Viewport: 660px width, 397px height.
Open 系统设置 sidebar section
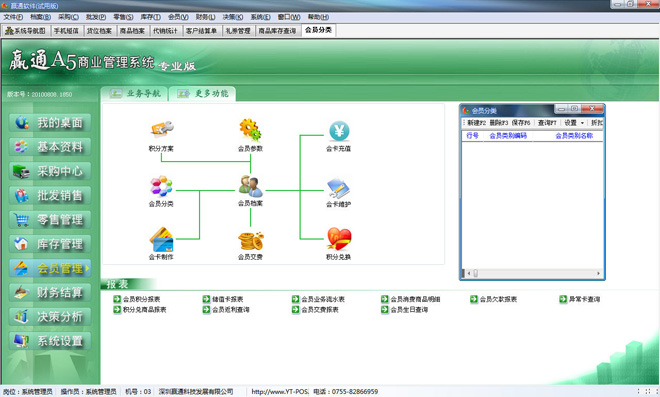coord(50,341)
